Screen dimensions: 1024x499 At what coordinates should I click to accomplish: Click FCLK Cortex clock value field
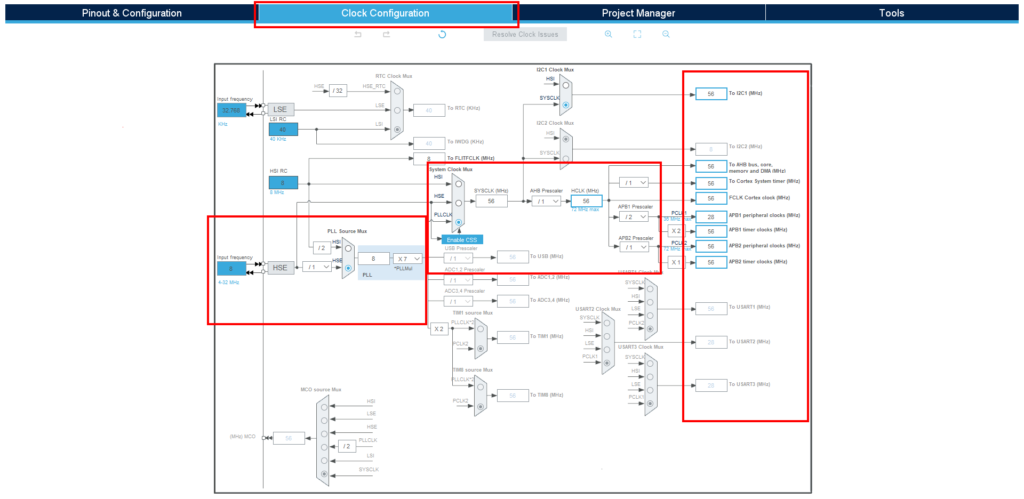(x=711, y=198)
